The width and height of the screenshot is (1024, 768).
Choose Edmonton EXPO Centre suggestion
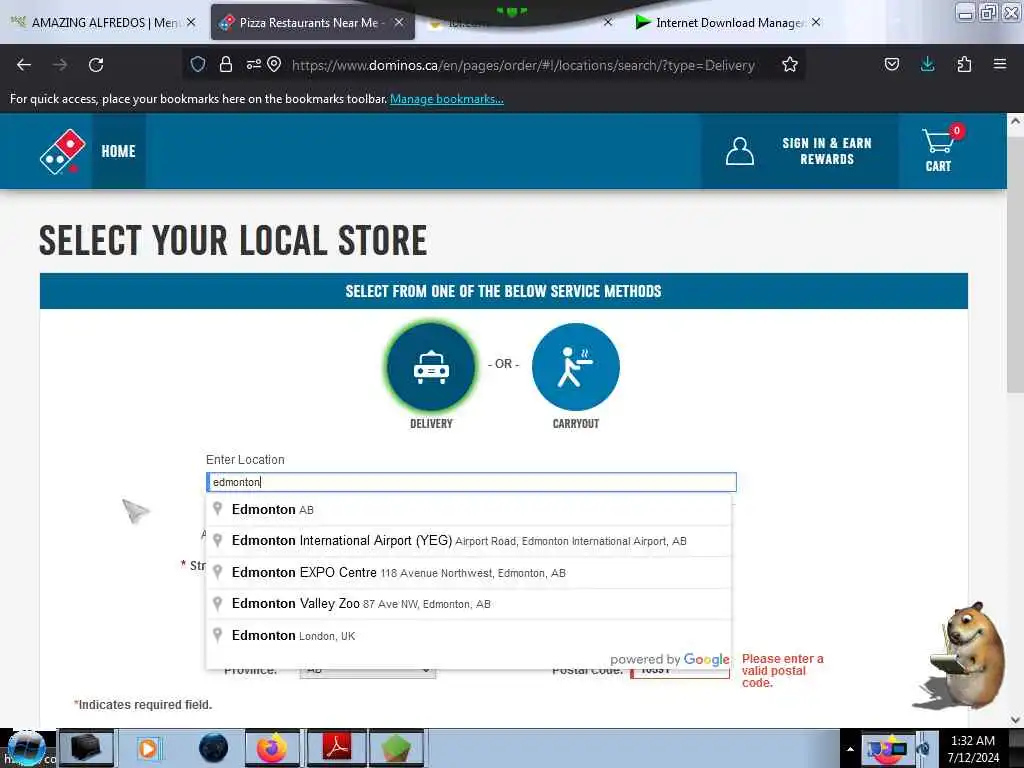click(469, 573)
